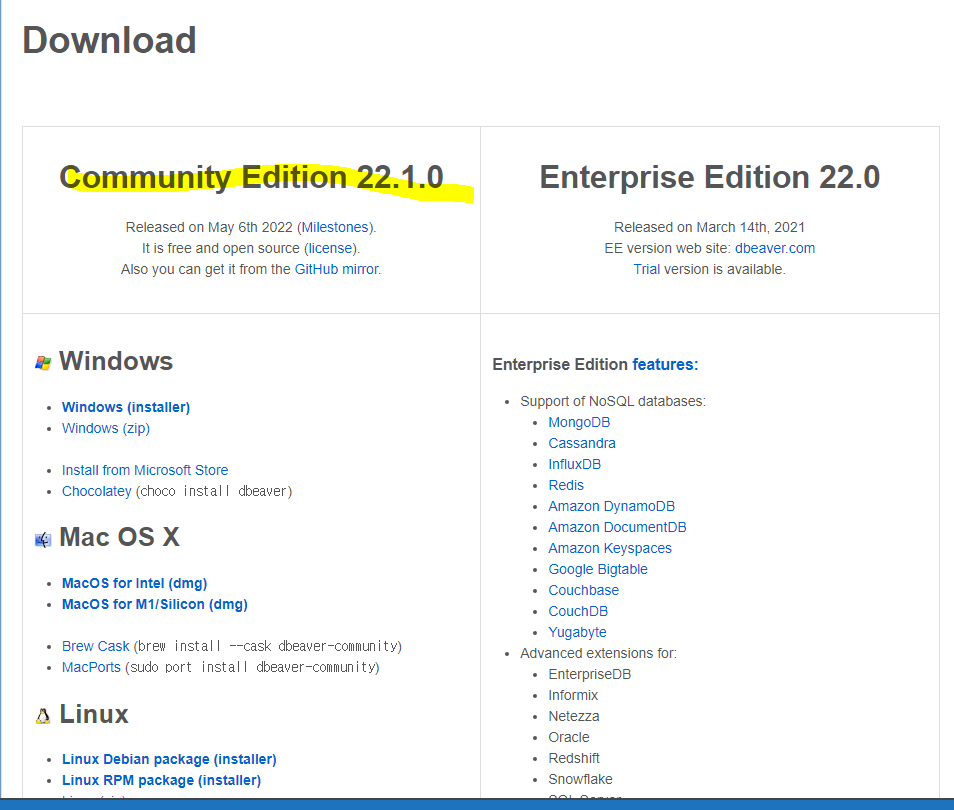Click the EnterpriseDB list item

pyautogui.click(x=590, y=674)
